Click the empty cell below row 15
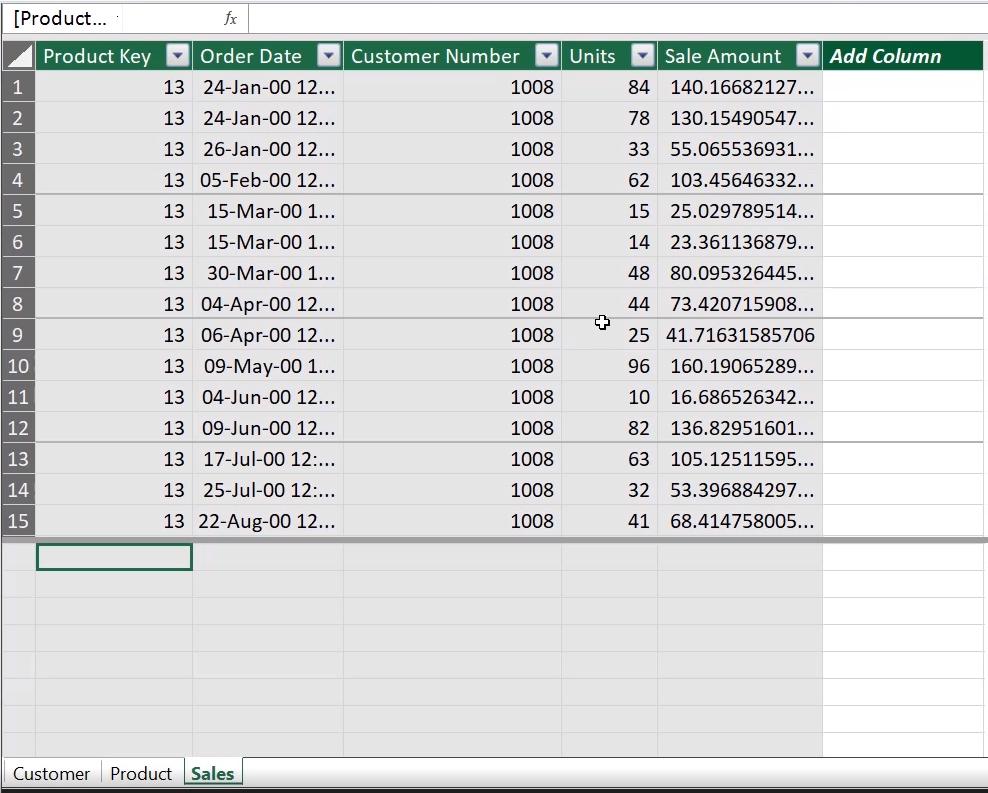The image size is (988, 793). (114, 557)
